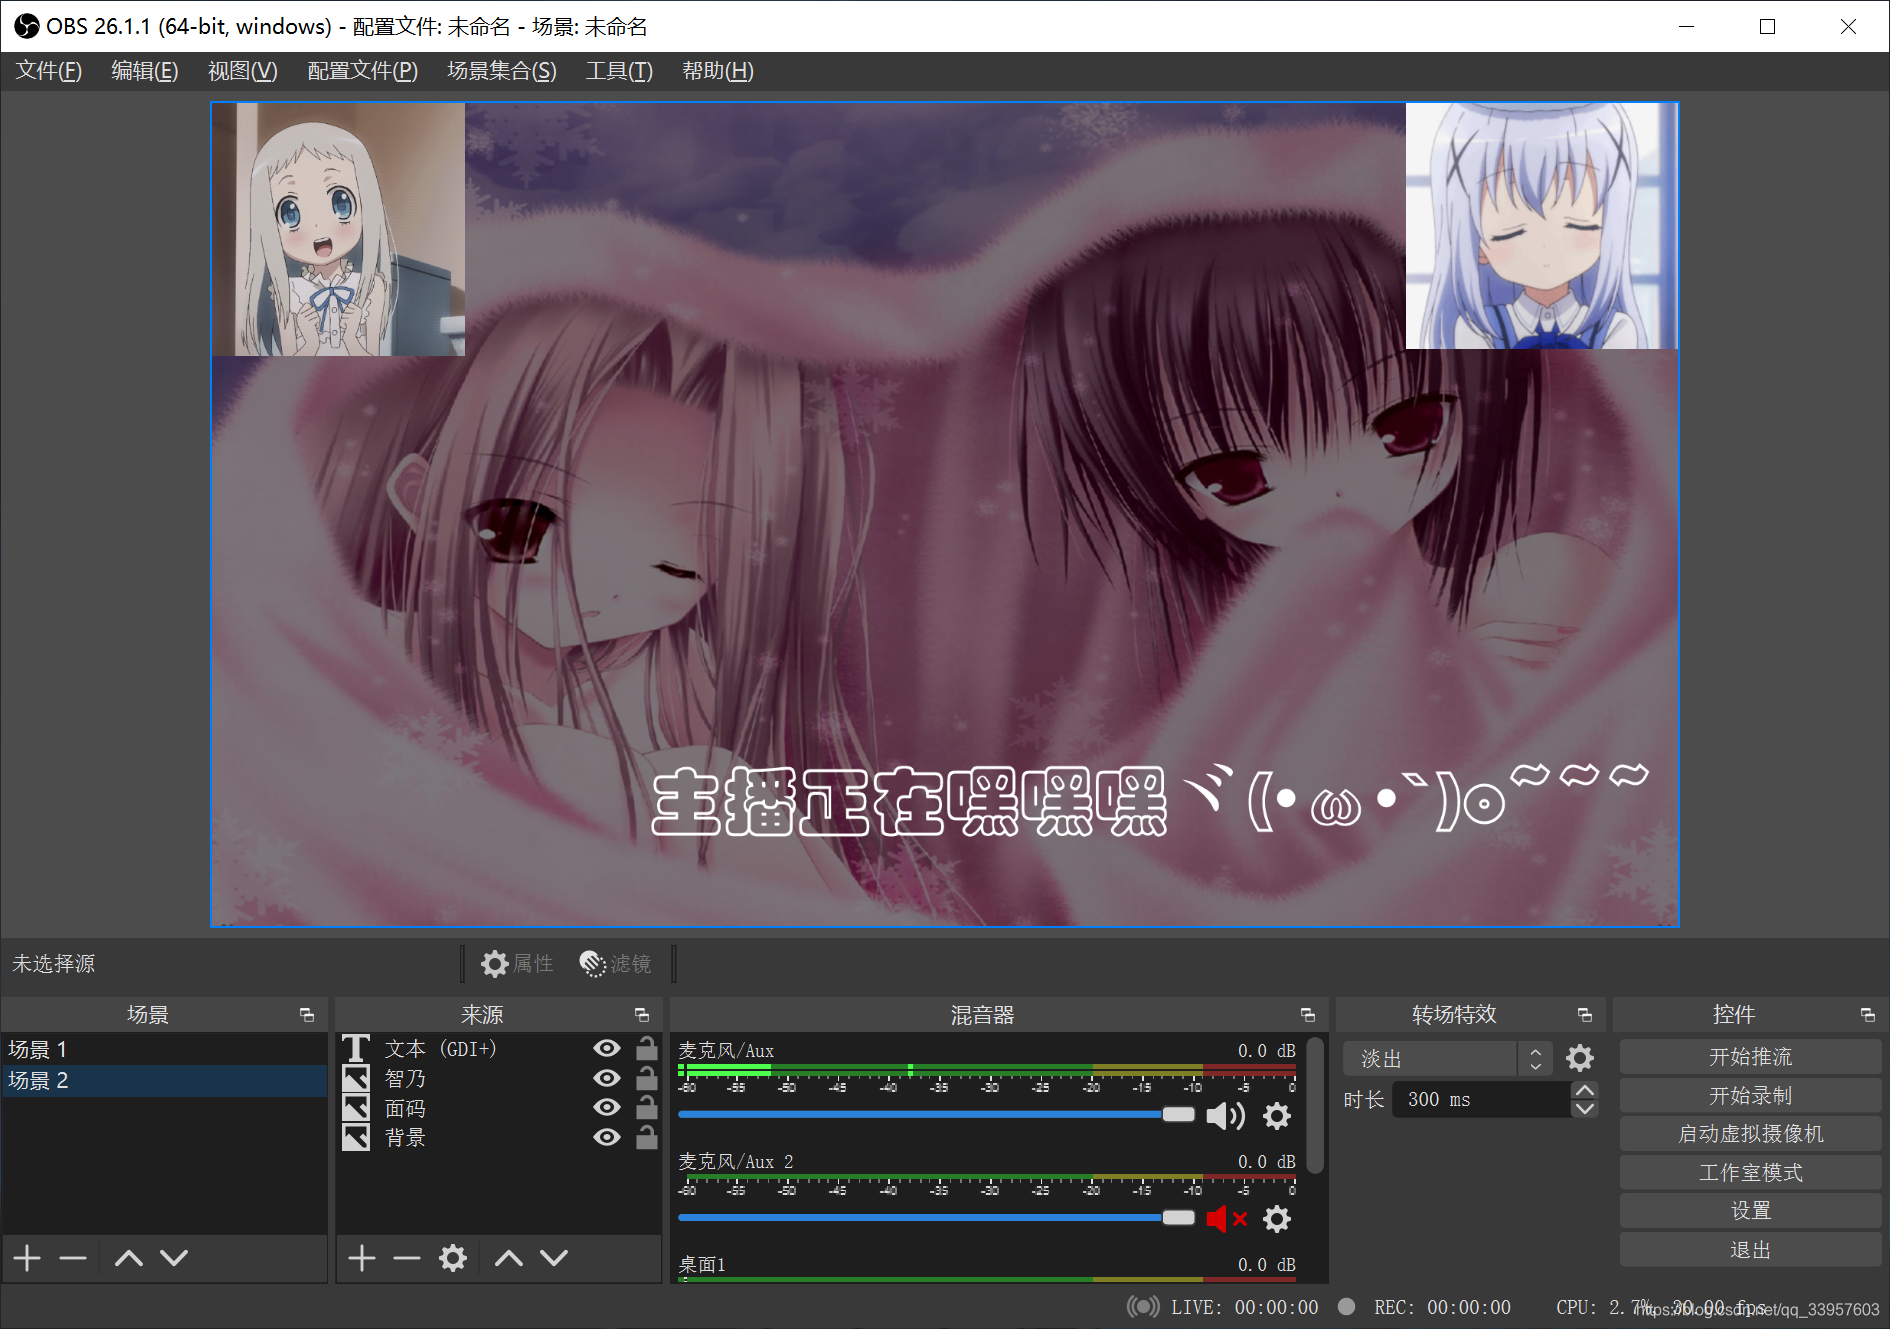Image resolution: width=1890 pixels, height=1329 pixels.
Task: Add a new scene with plus icon
Action: click(x=28, y=1258)
